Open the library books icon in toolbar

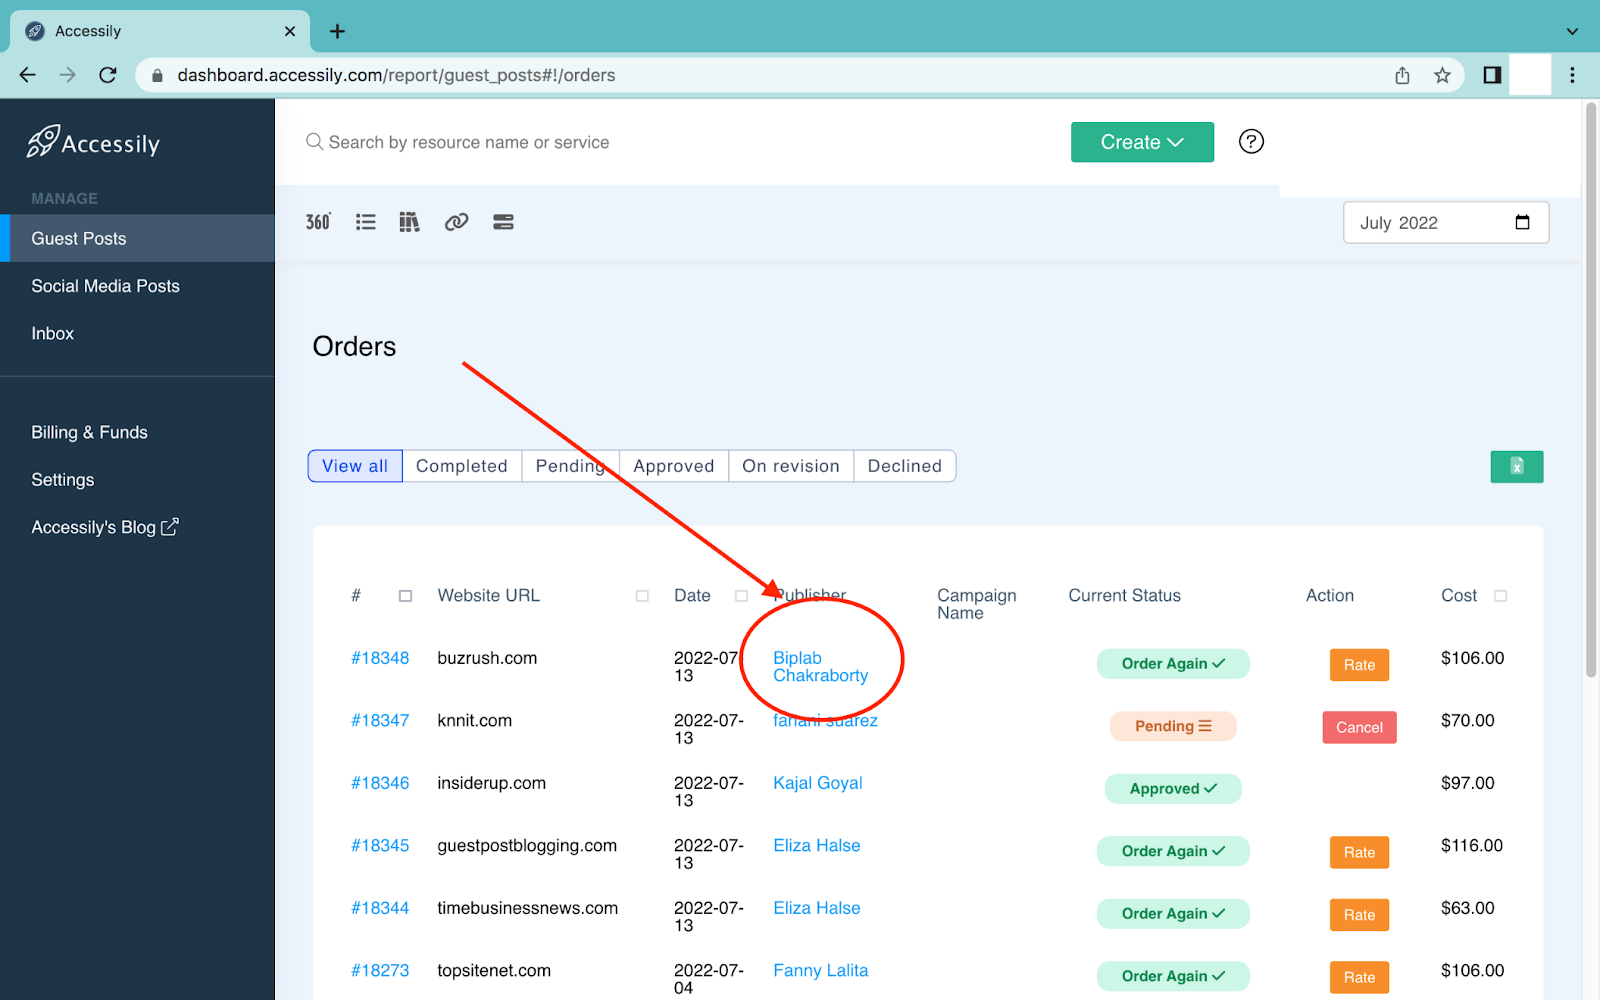pyautogui.click(x=409, y=222)
